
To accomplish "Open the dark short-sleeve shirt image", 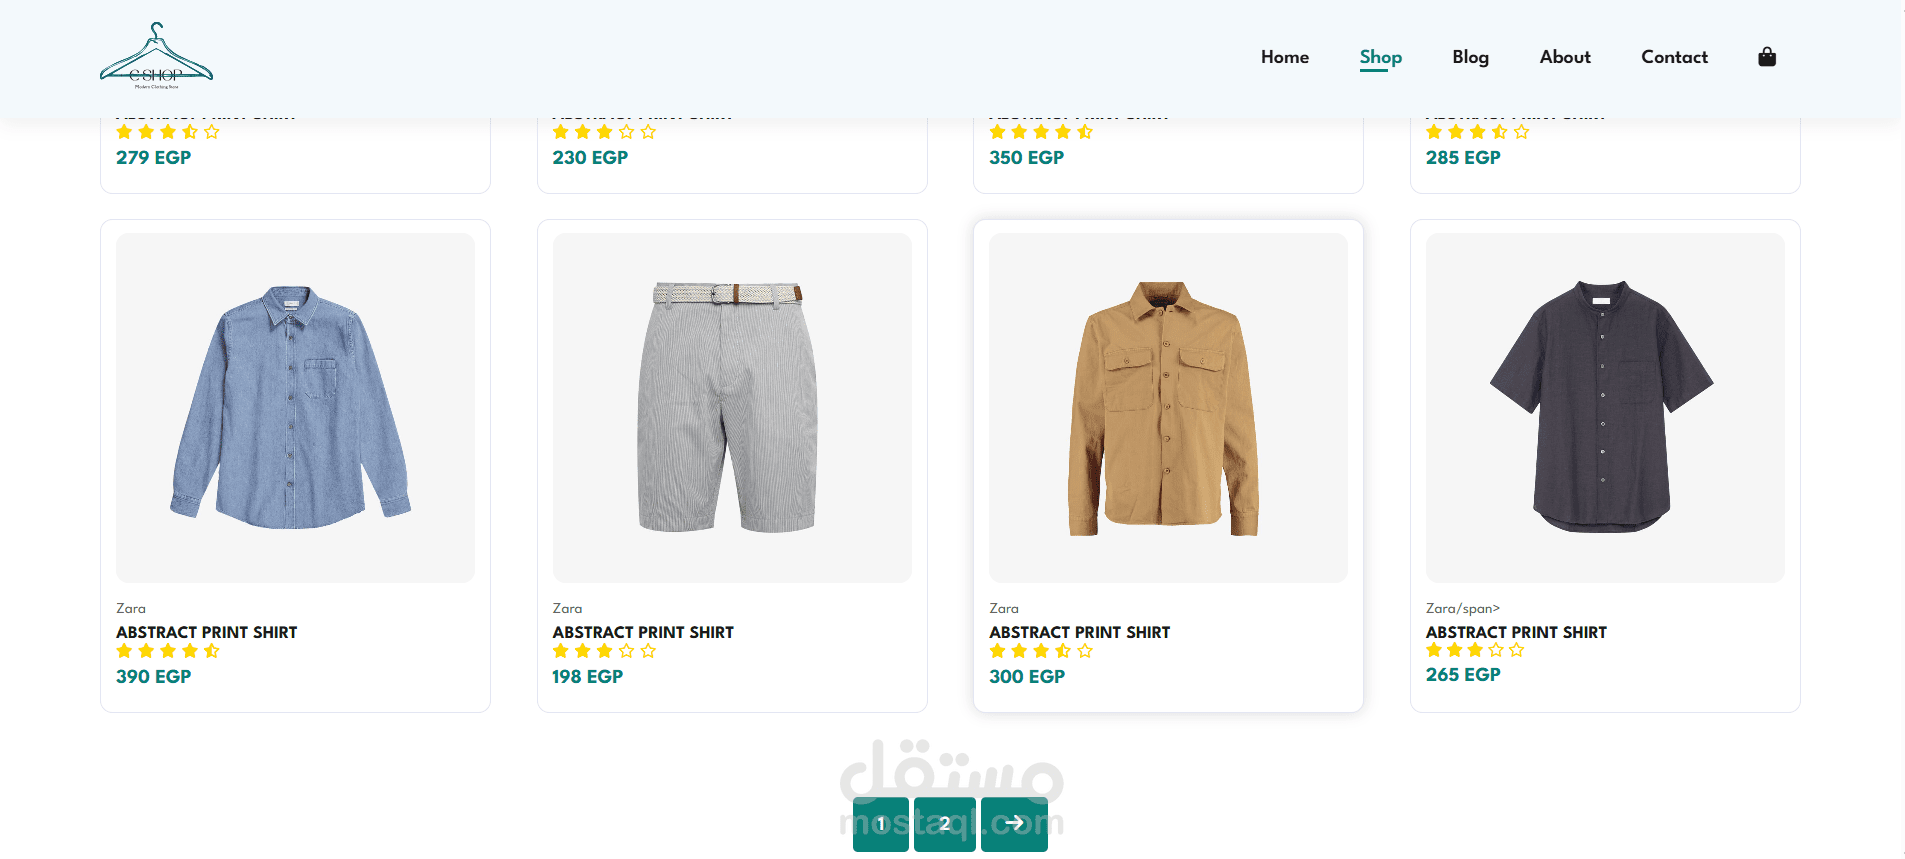I will pos(1604,408).
